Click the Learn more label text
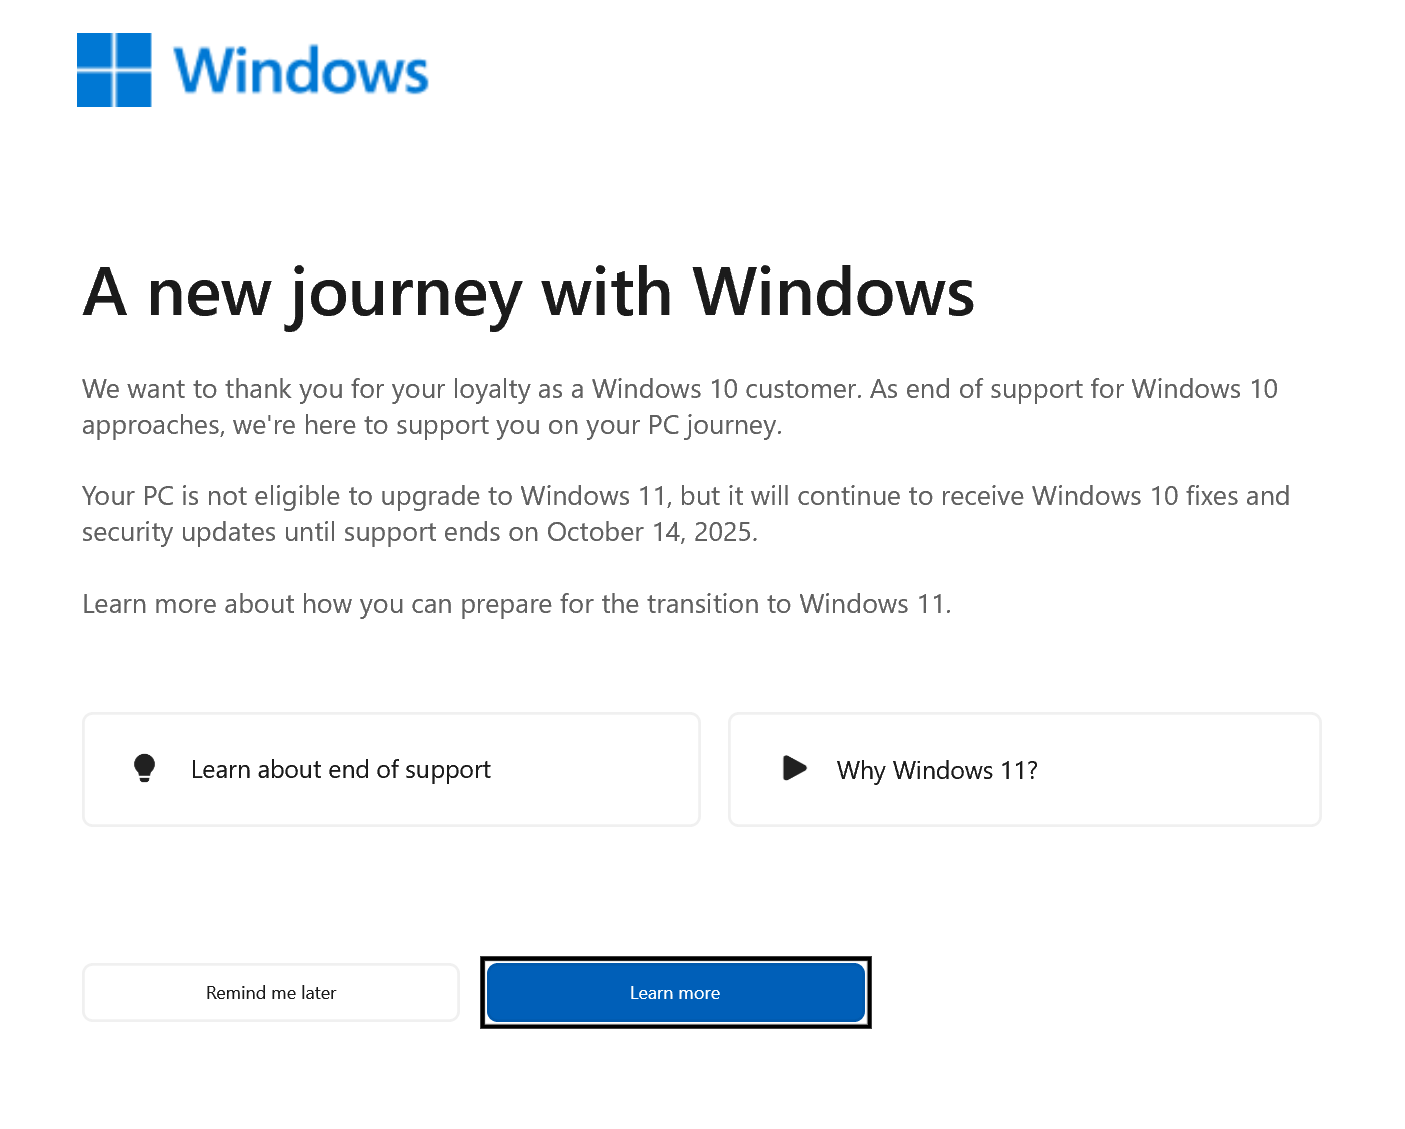Viewport: 1405px width, 1129px height. [x=675, y=993]
